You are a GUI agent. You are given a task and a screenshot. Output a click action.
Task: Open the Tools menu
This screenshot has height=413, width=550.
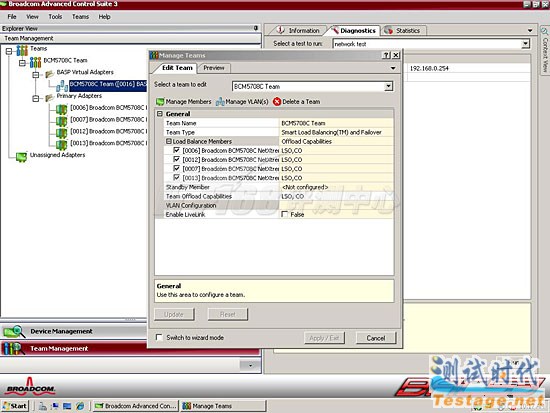(x=55, y=16)
